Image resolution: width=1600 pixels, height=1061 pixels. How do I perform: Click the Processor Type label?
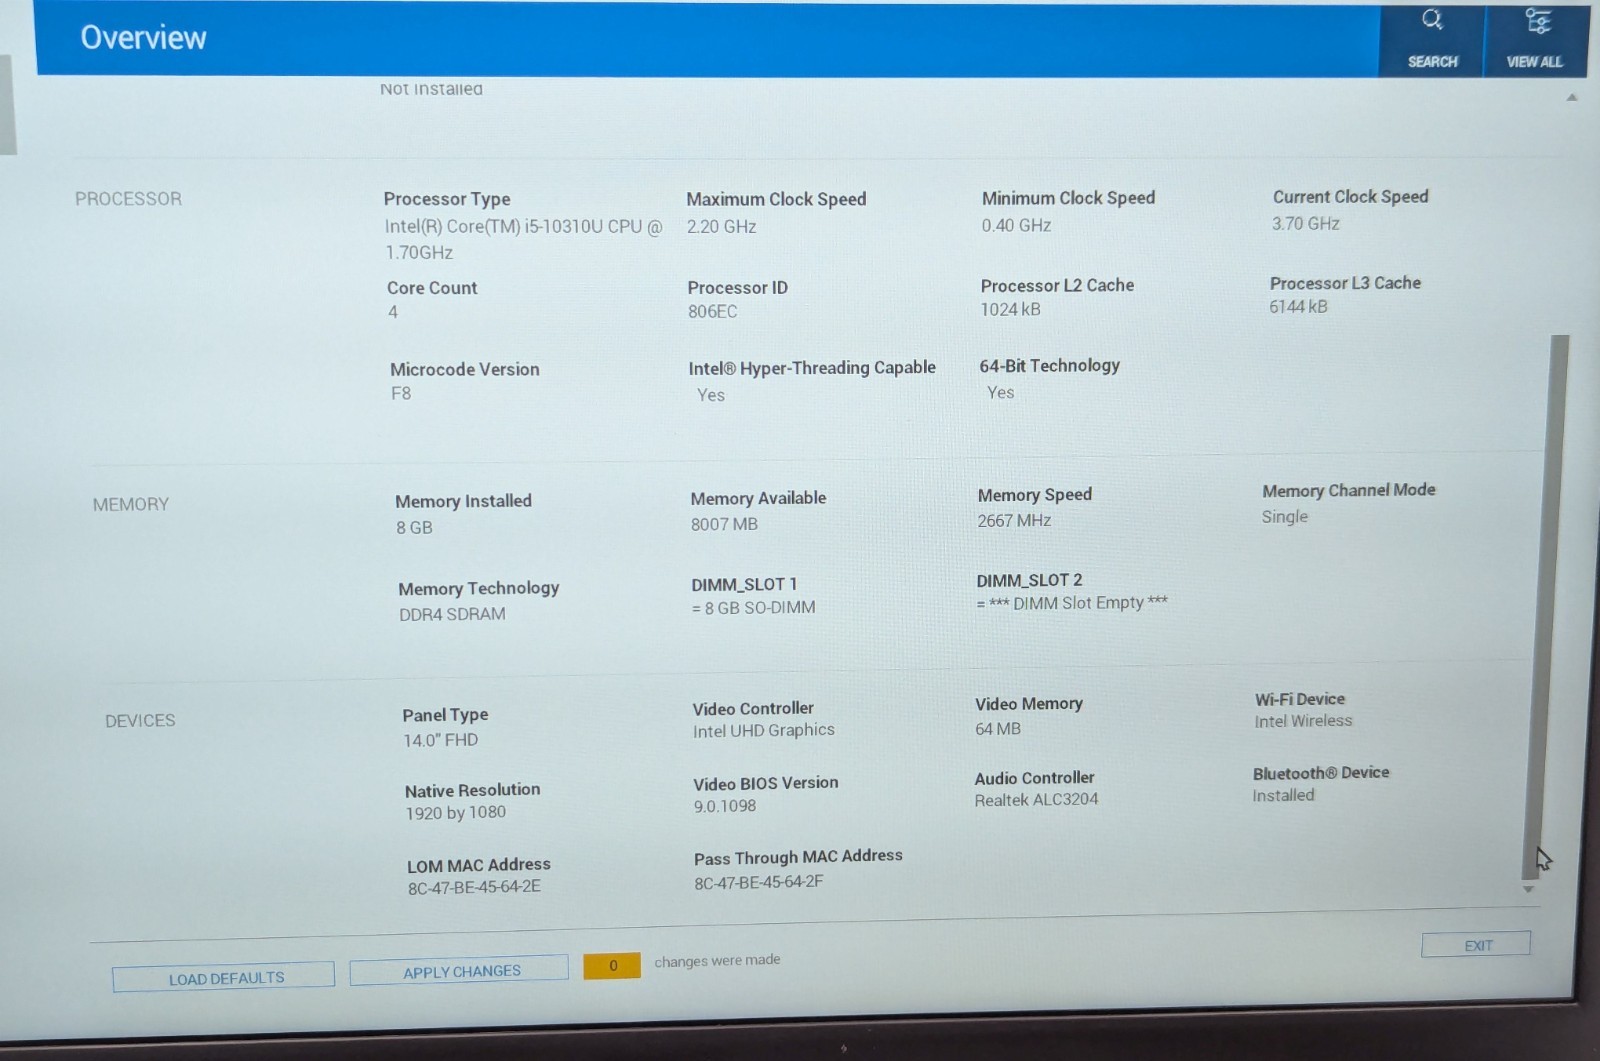[x=447, y=199]
